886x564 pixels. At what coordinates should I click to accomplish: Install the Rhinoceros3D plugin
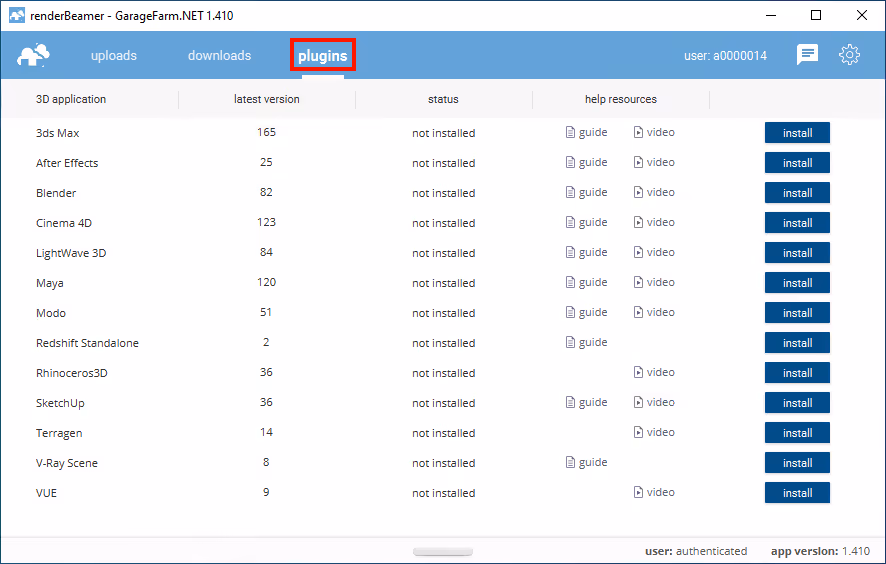pyautogui.click(x=797, y=372)
